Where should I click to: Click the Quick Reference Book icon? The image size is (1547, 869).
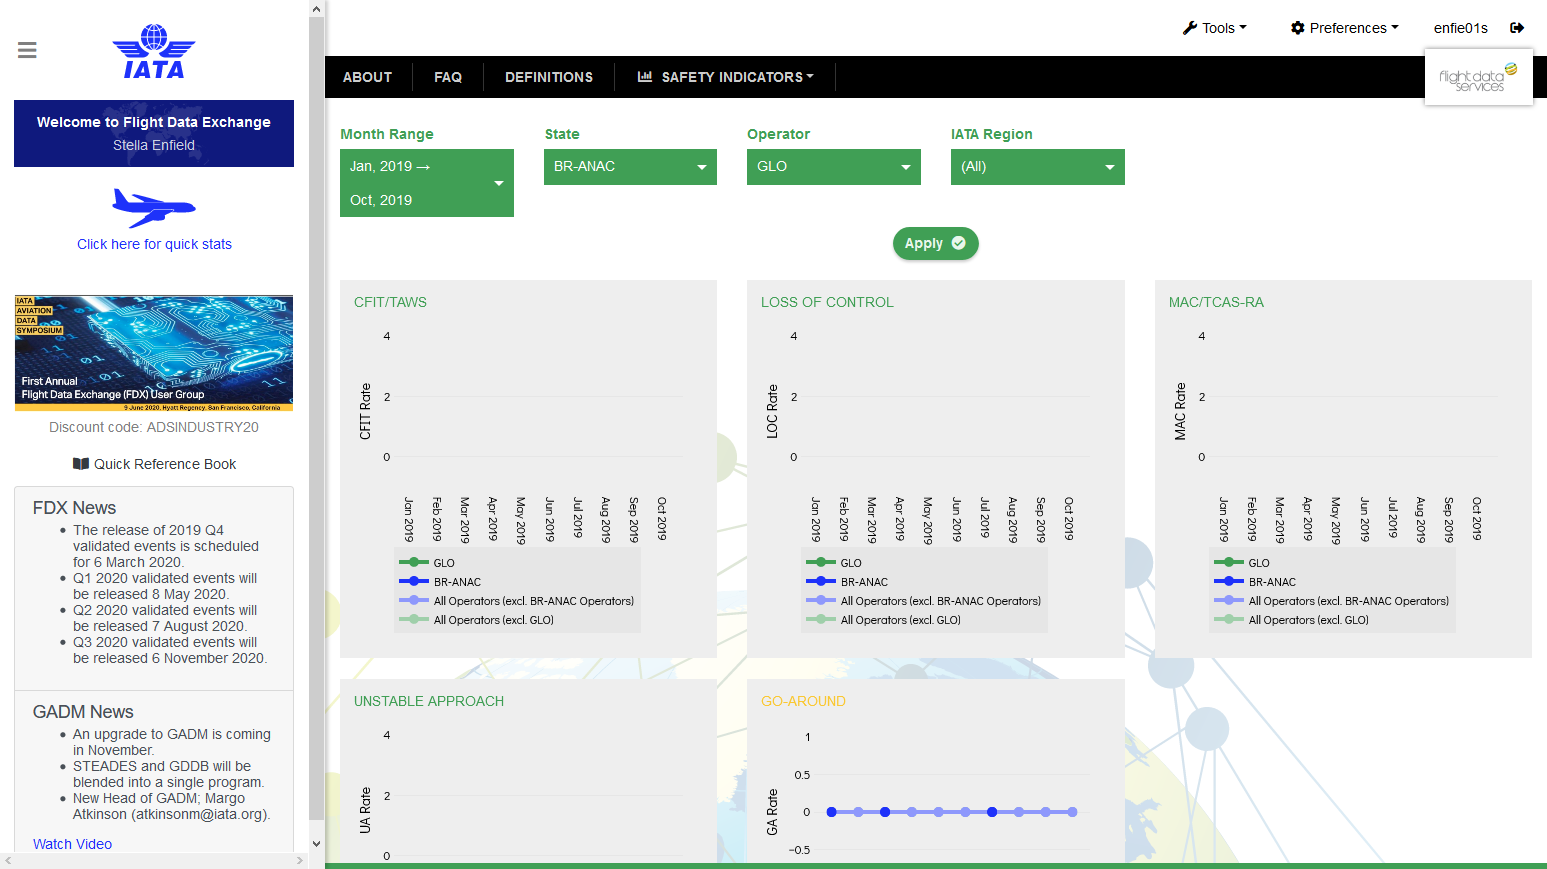(81, 464)
